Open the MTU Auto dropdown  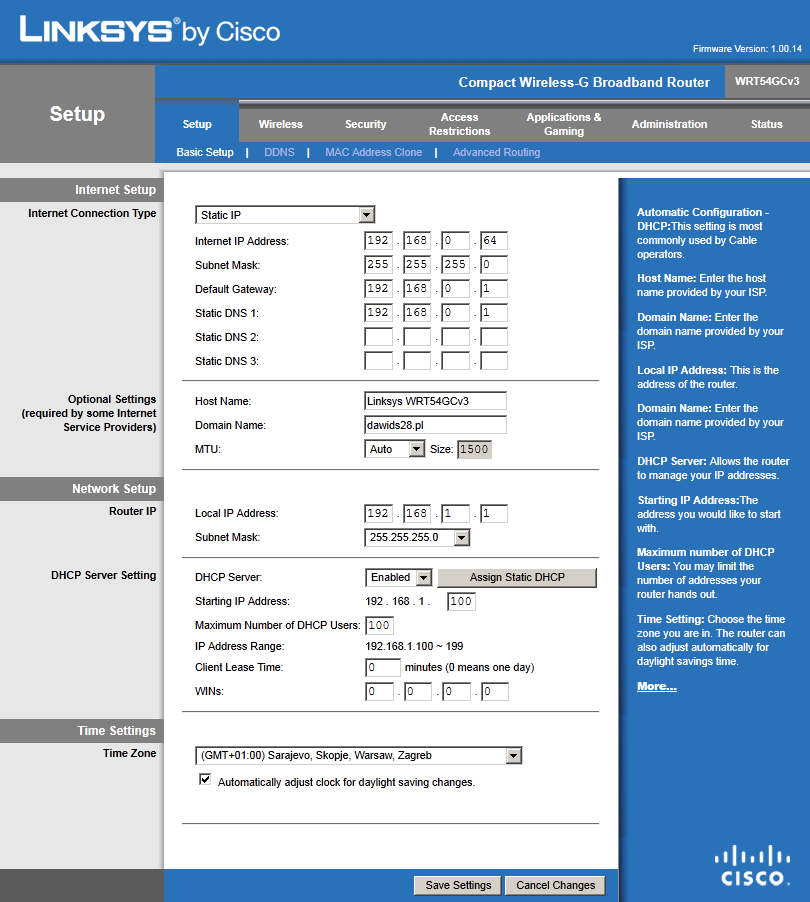(395, 449)
